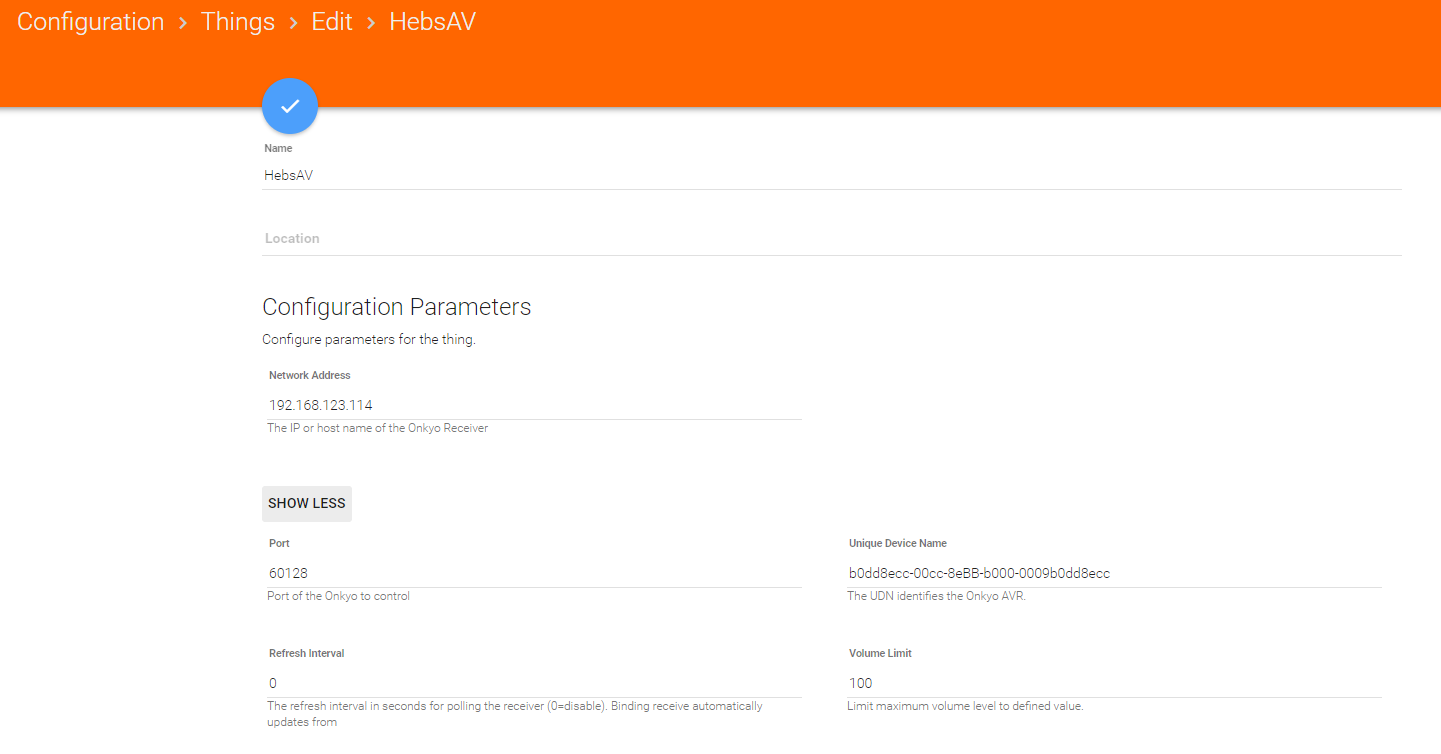The width and height of the screenshot is (1441, 754).
Task: Select the Edit breadcrumb item
Action: click(332, 22)
